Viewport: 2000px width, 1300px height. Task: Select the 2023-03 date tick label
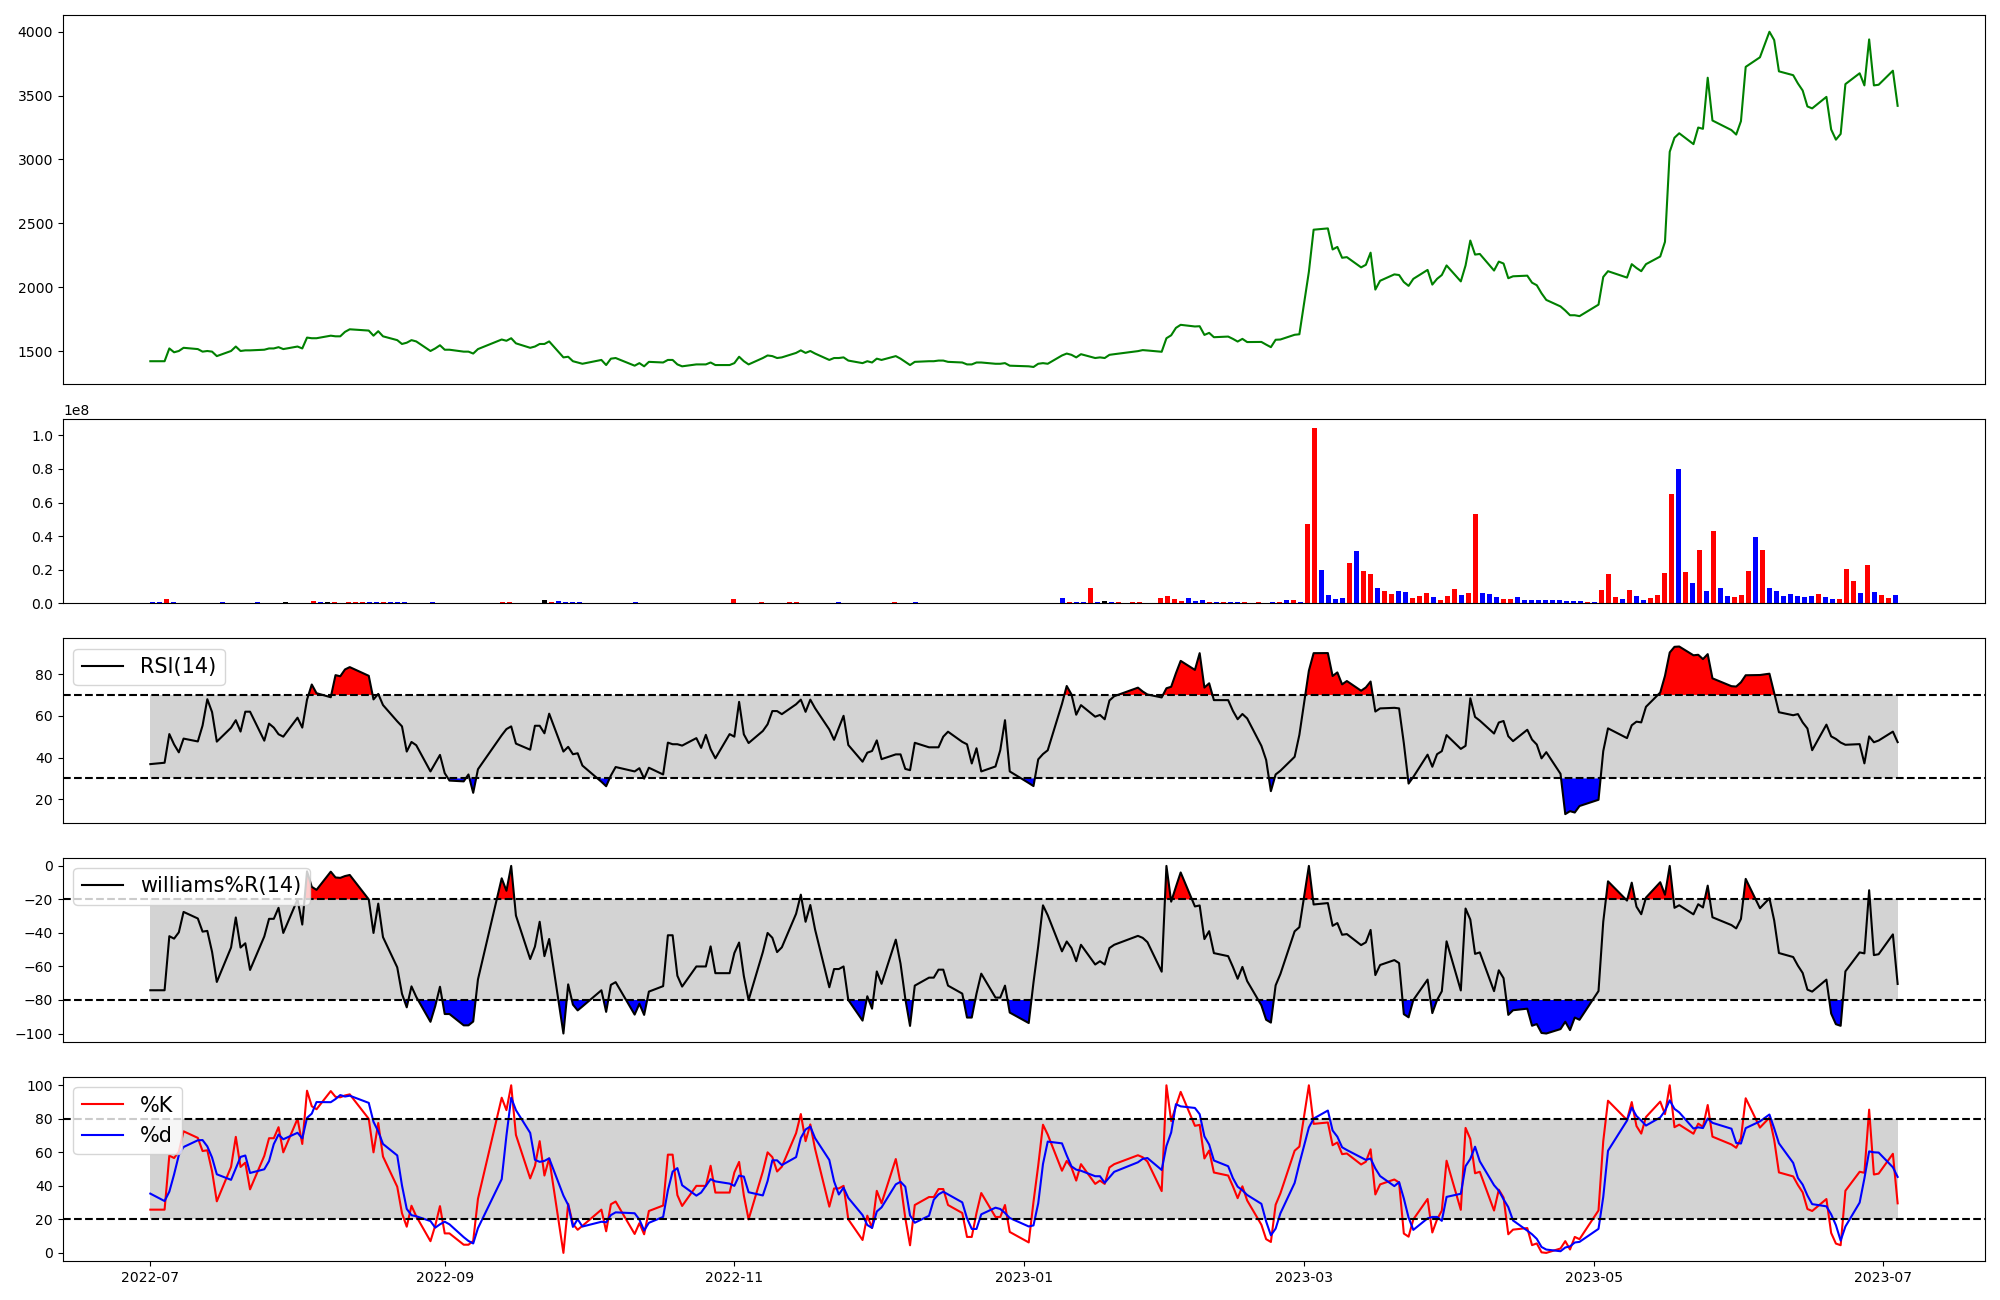point(1304,1277)
